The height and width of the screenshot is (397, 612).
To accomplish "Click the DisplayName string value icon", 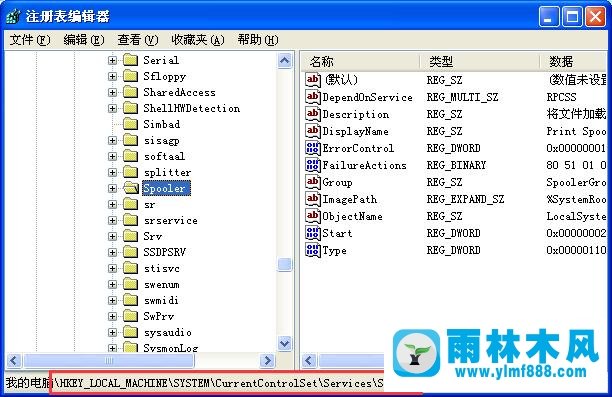I will (313, 131).
